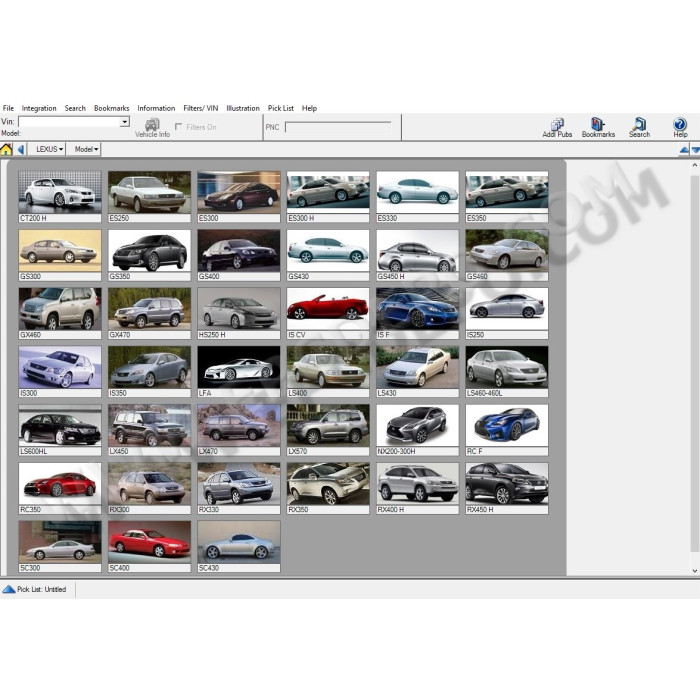
Task: Select the RX350 model thumbnail
Action: (328, 488)
